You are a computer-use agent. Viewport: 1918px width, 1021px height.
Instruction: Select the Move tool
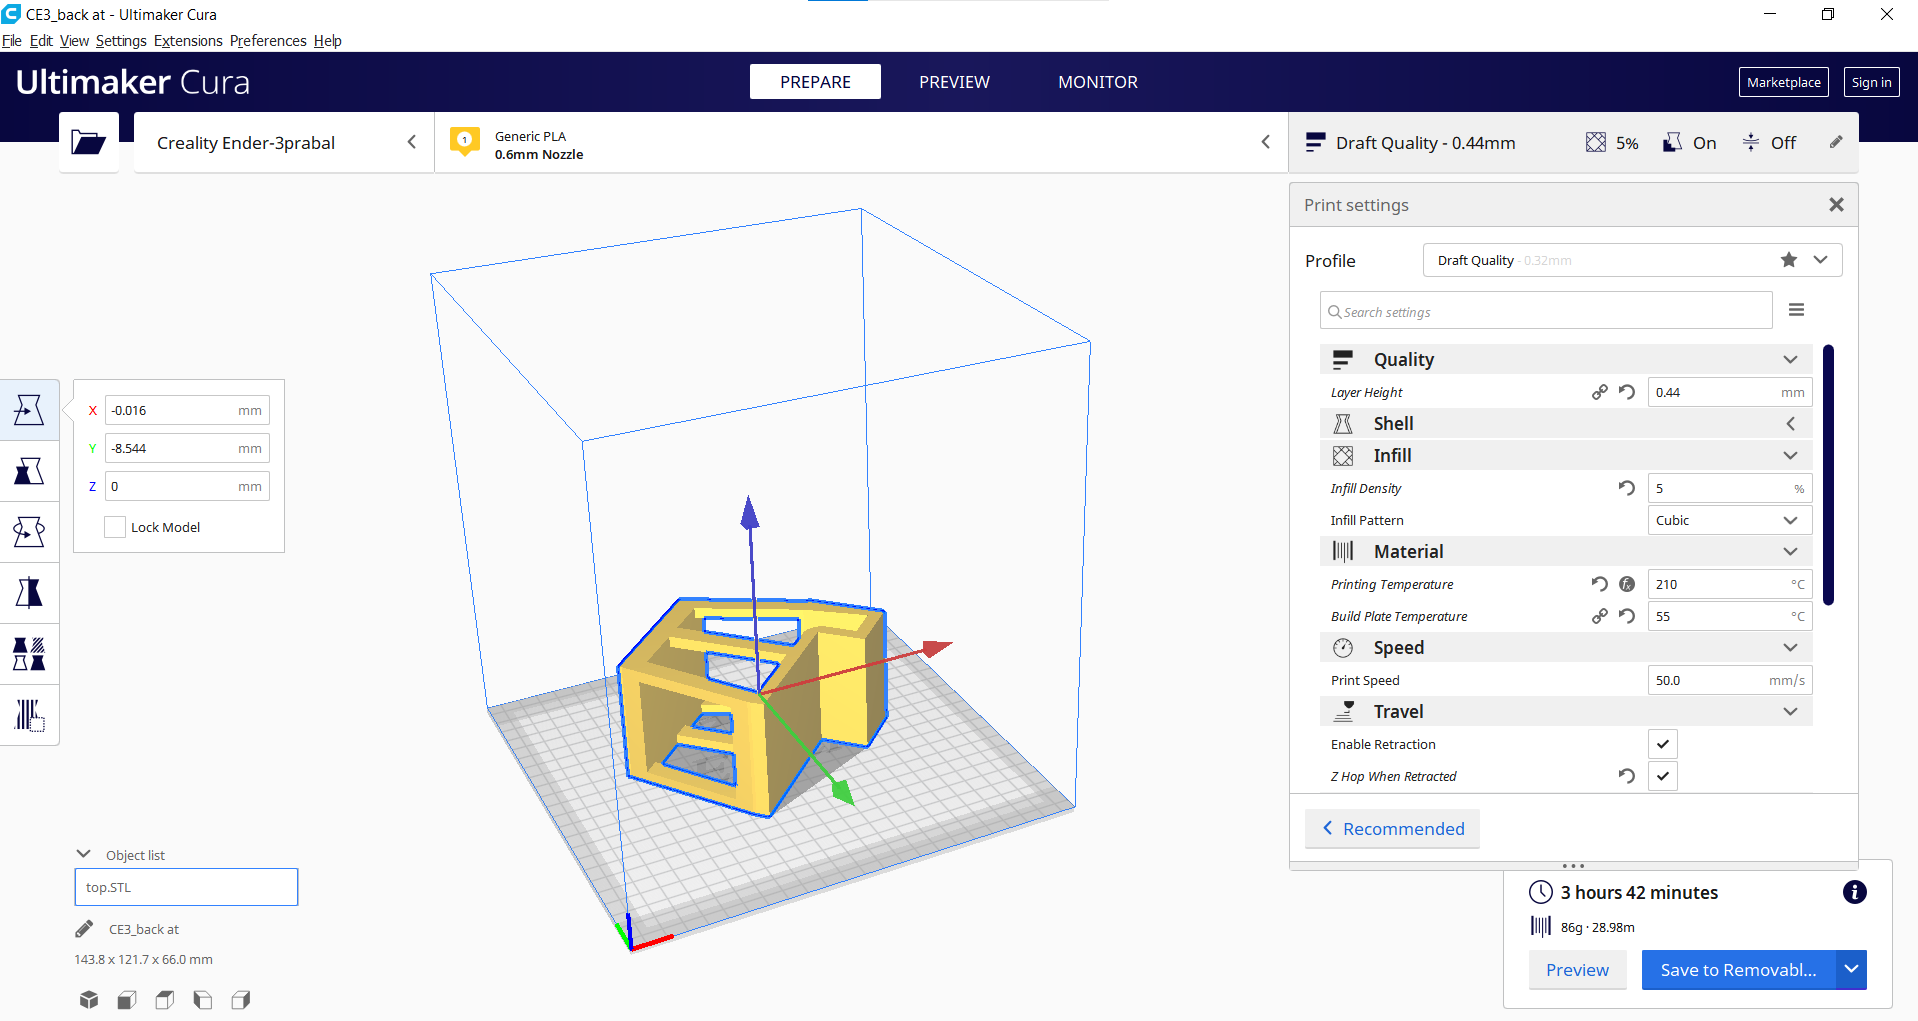click(x=29, y=410)
